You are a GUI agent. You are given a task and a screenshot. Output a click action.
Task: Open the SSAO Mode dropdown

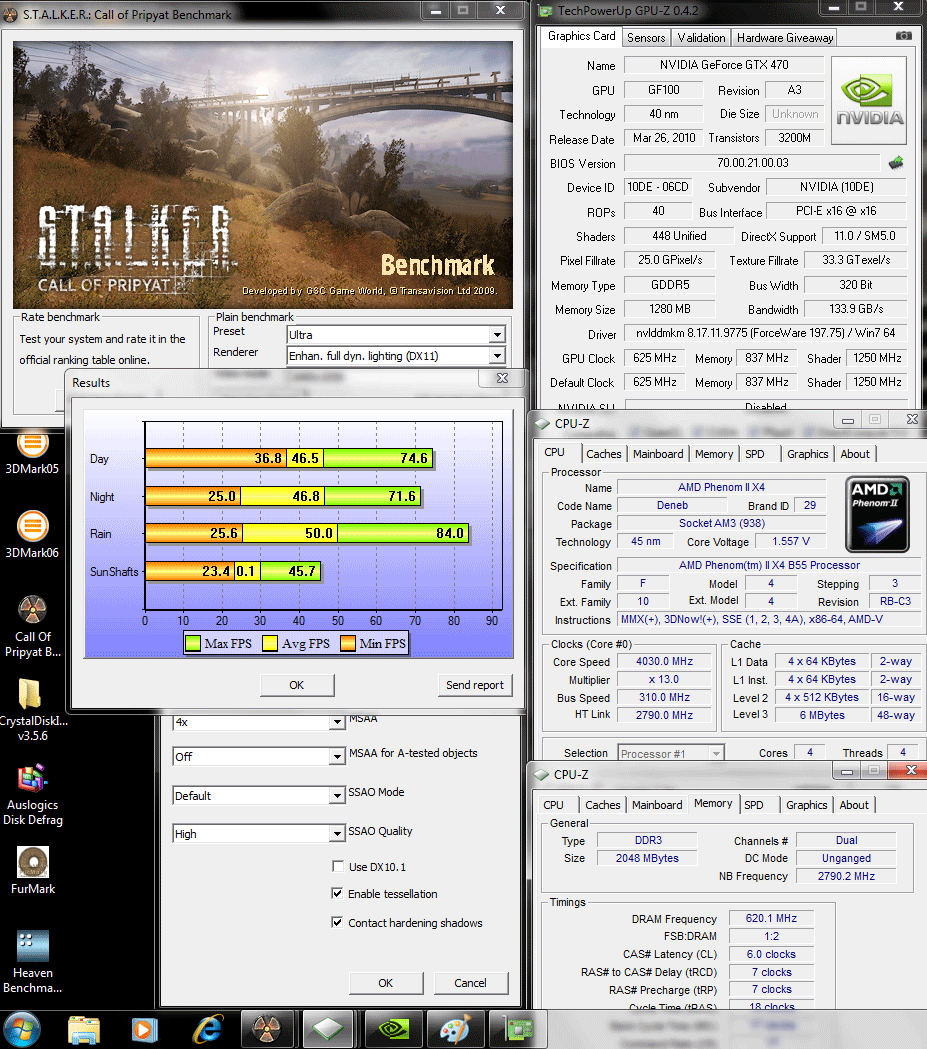point(259,795)
